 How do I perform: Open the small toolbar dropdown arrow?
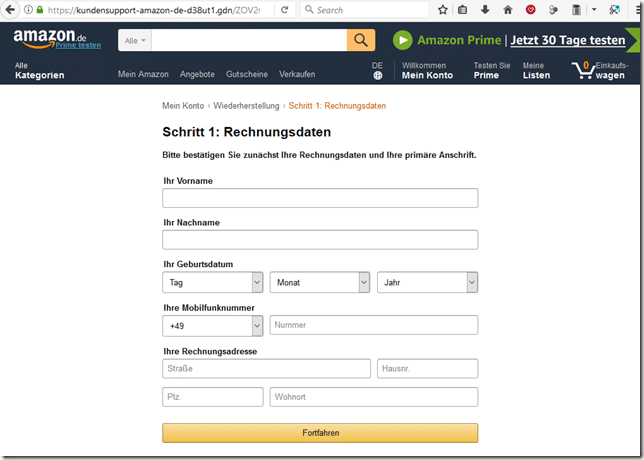click(594, 9)
